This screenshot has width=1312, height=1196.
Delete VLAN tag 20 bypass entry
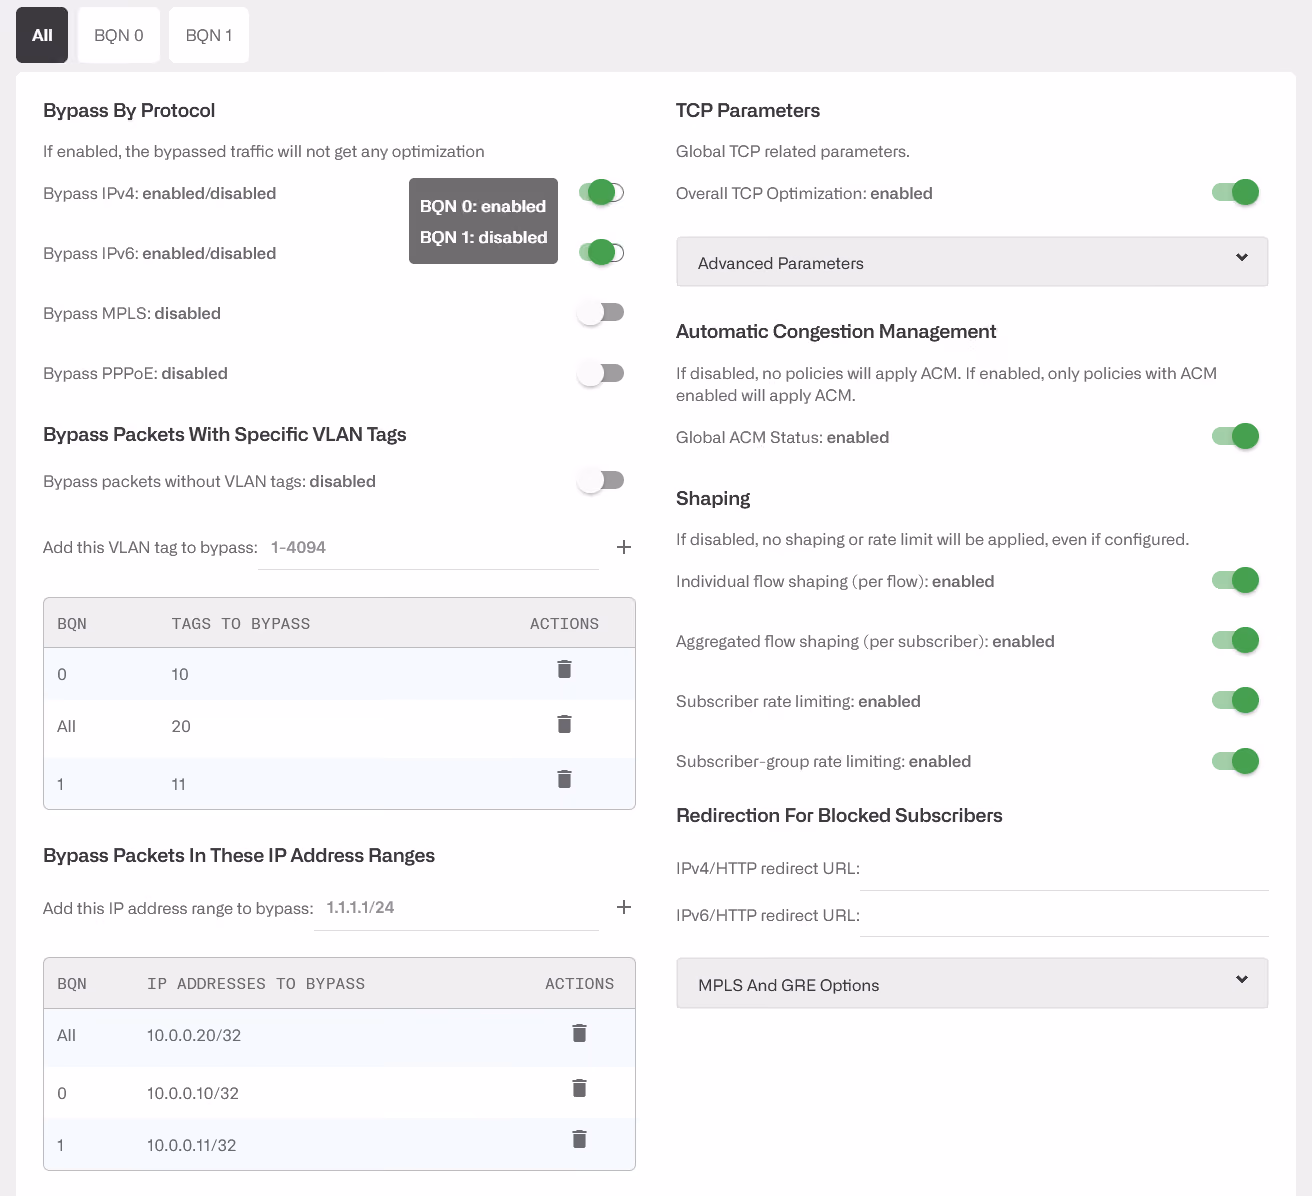[564, 724]
